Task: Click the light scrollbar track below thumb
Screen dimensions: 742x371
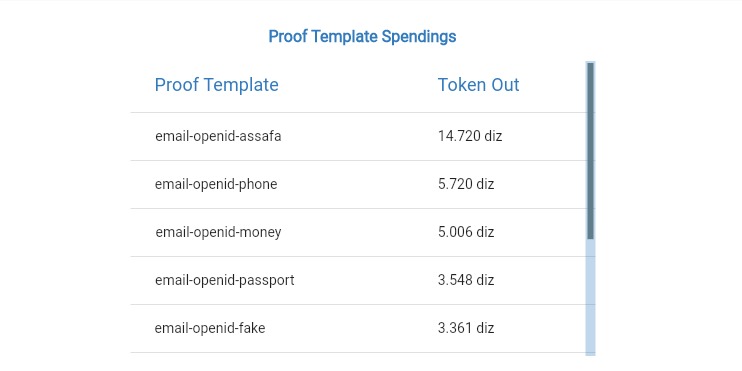Action: pyautogui.click(x=591, y=297)
